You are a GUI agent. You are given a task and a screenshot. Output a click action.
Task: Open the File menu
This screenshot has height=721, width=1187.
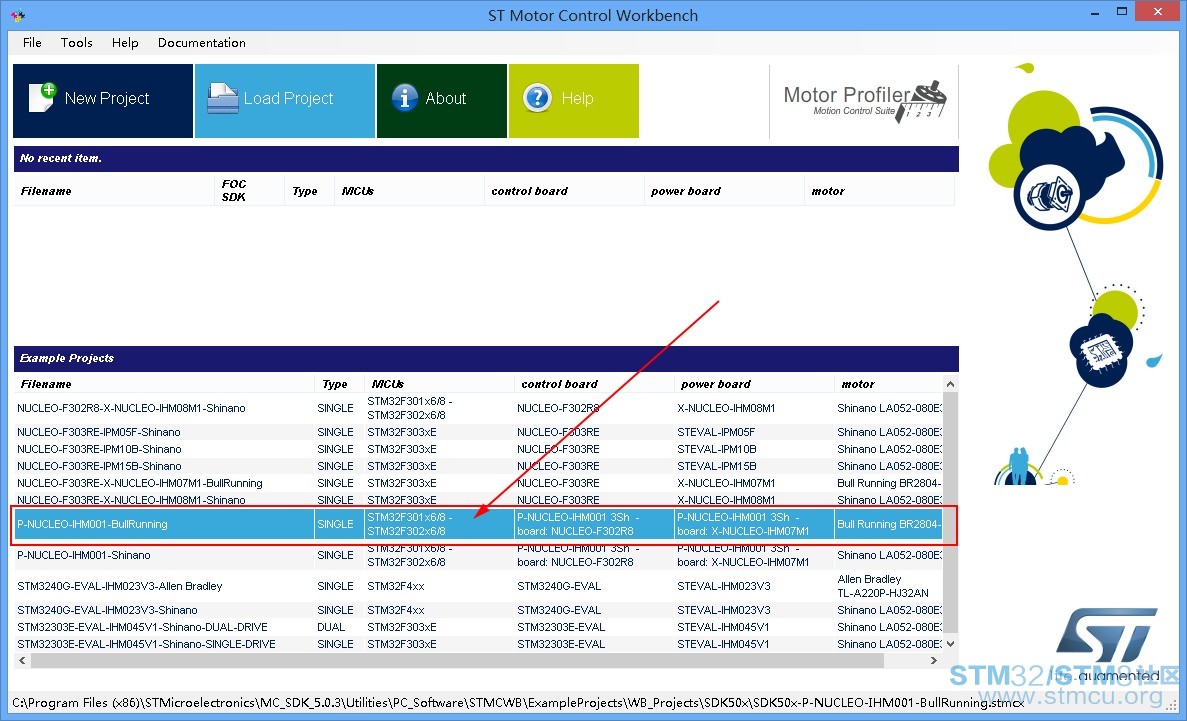(x=32, y=42)
